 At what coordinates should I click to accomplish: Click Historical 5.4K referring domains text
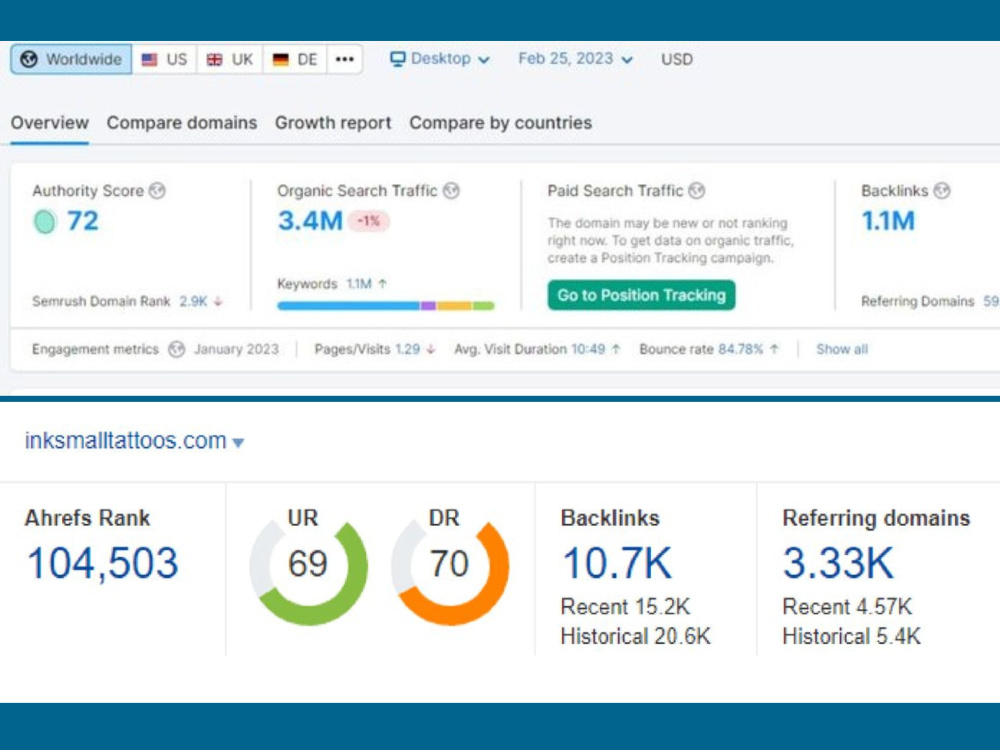coord(851,636)
